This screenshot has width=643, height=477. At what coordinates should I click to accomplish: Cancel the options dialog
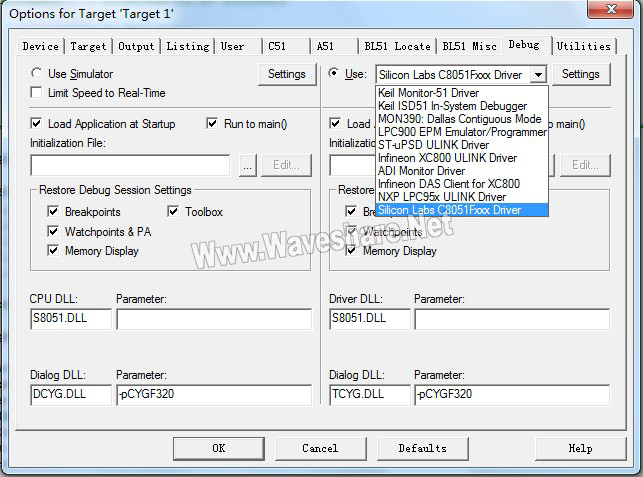click(320, 448)
